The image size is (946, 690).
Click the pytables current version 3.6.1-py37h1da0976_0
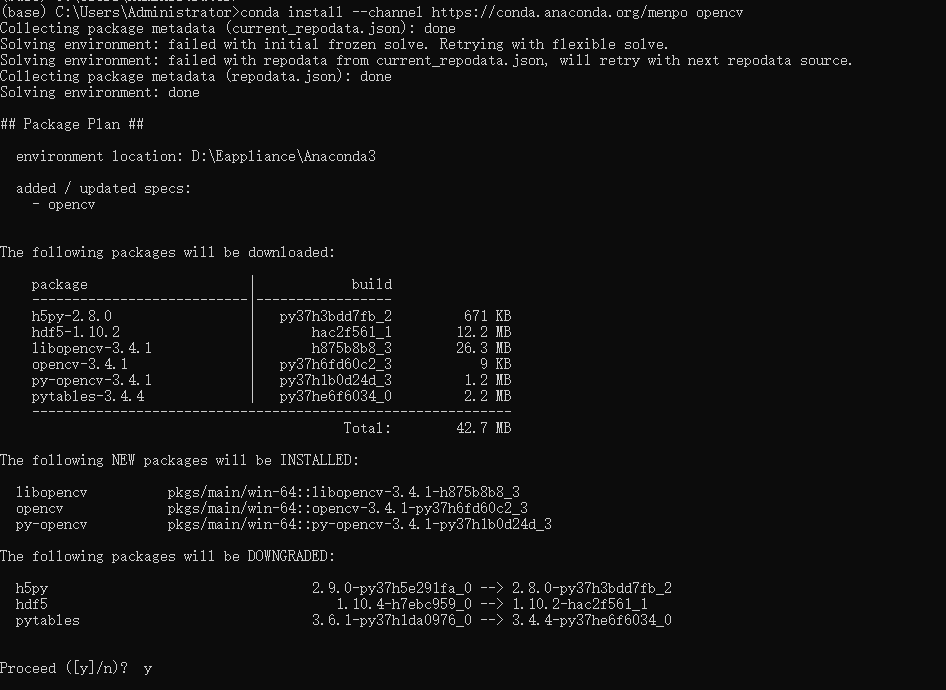point(391,620)
